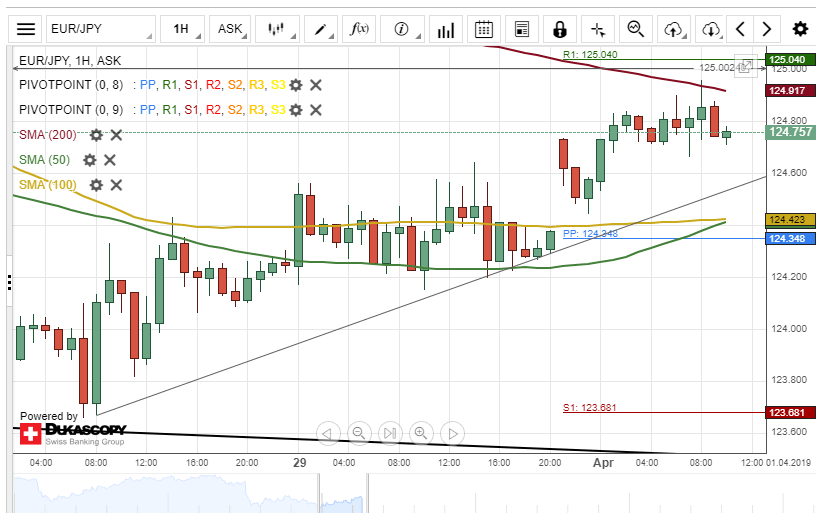Click the 124.423 yellow price tag
Image resolution: width=819 pixels, height=522 pixels.
click(790, 219)
